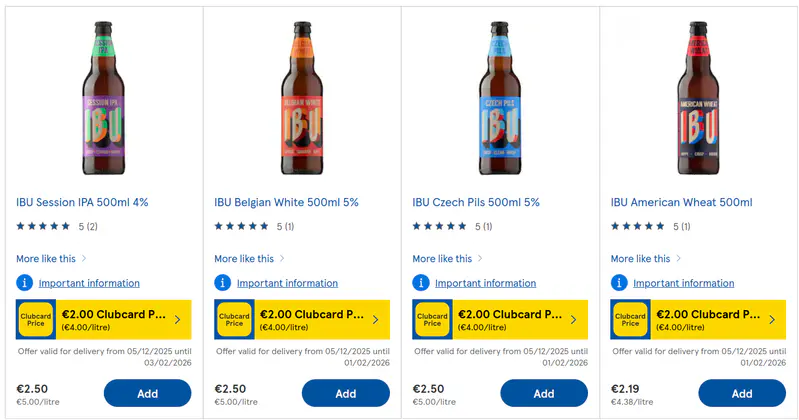The image size is (799, 420).
Task: Click star rating of IBU Session IPA
Action: 44,226
